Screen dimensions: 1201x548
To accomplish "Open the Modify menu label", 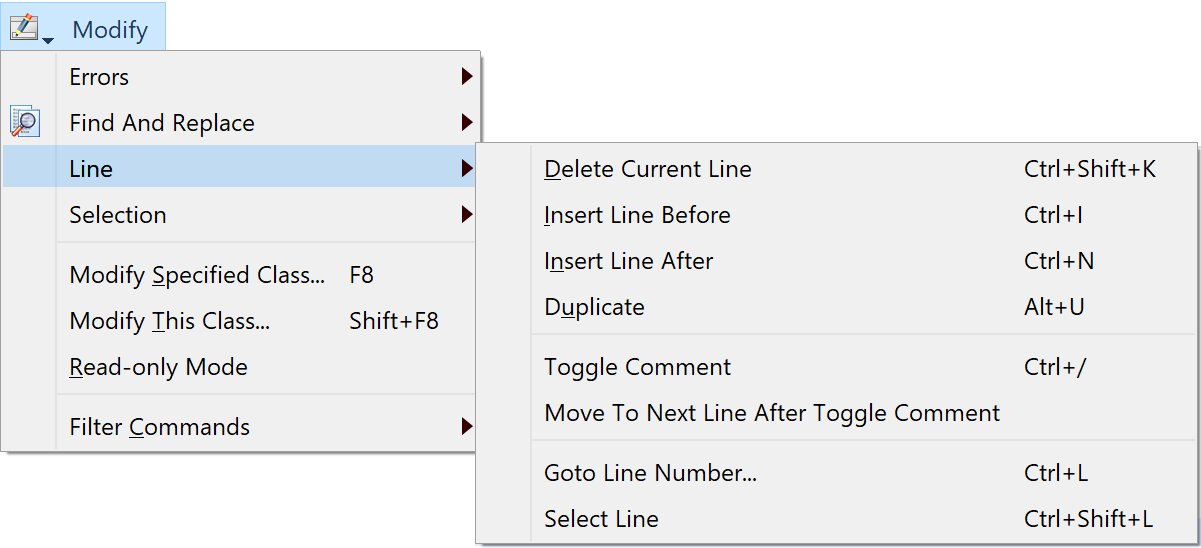I will 110,30.
